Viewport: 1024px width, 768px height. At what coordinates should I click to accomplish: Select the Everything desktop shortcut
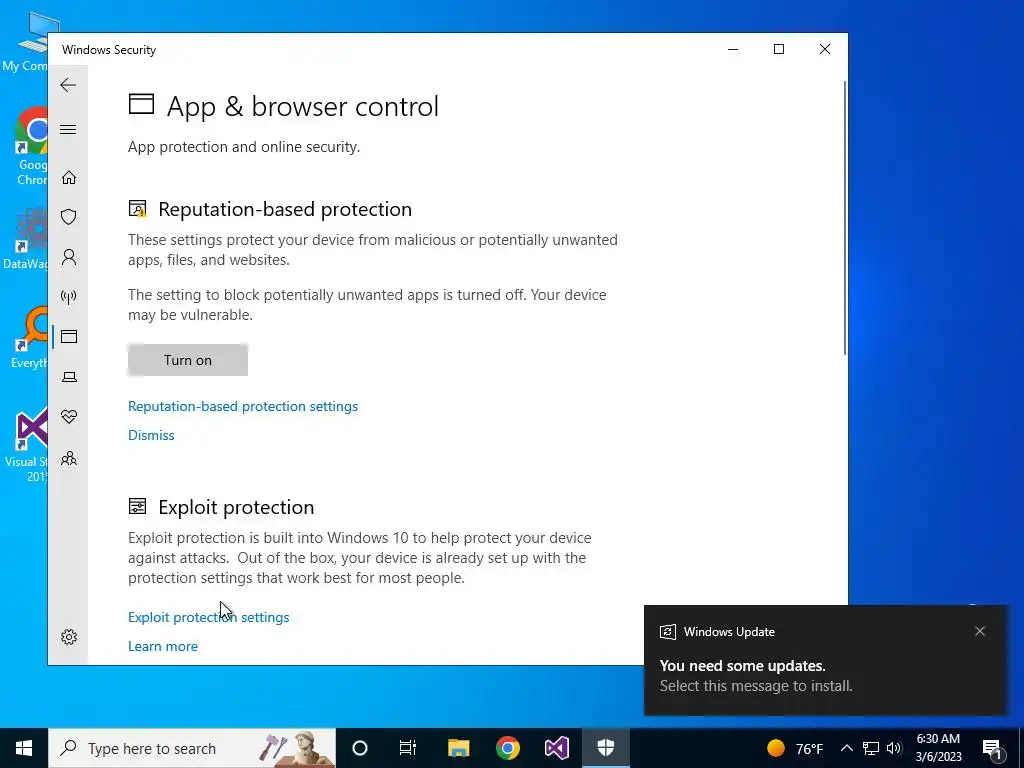[29, 338]
